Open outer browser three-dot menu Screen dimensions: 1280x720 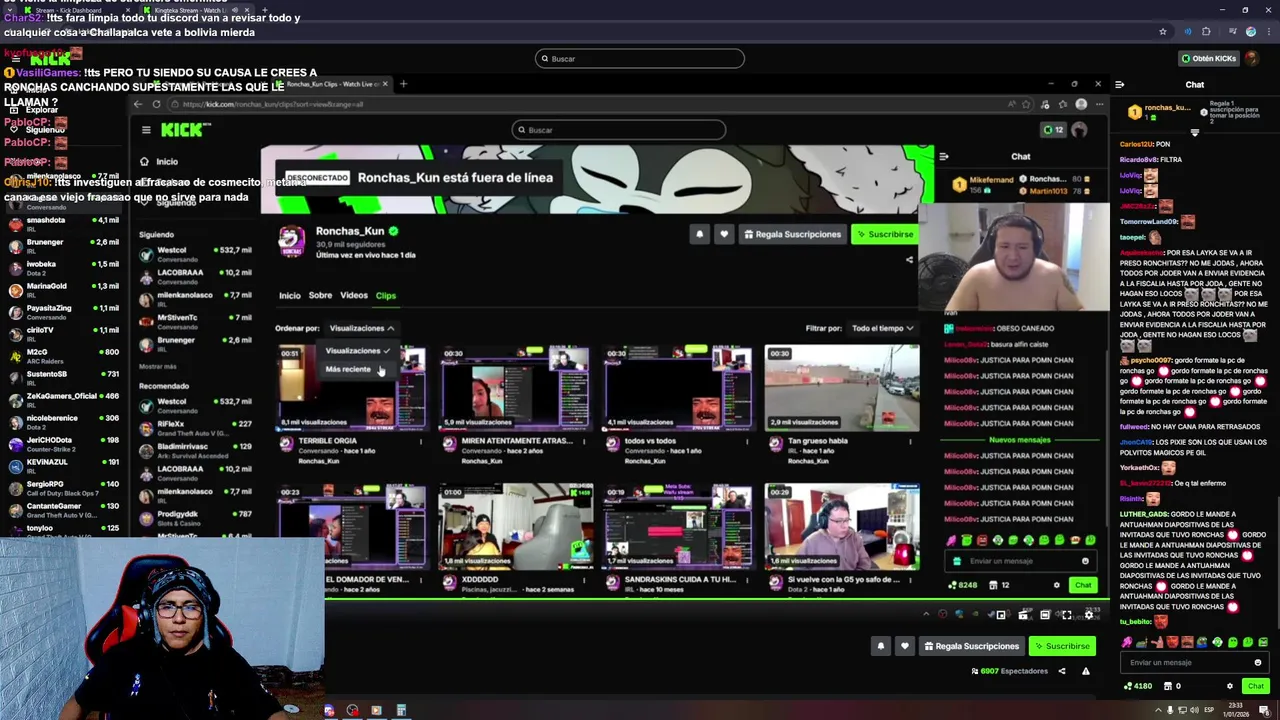pos(1267,32)
